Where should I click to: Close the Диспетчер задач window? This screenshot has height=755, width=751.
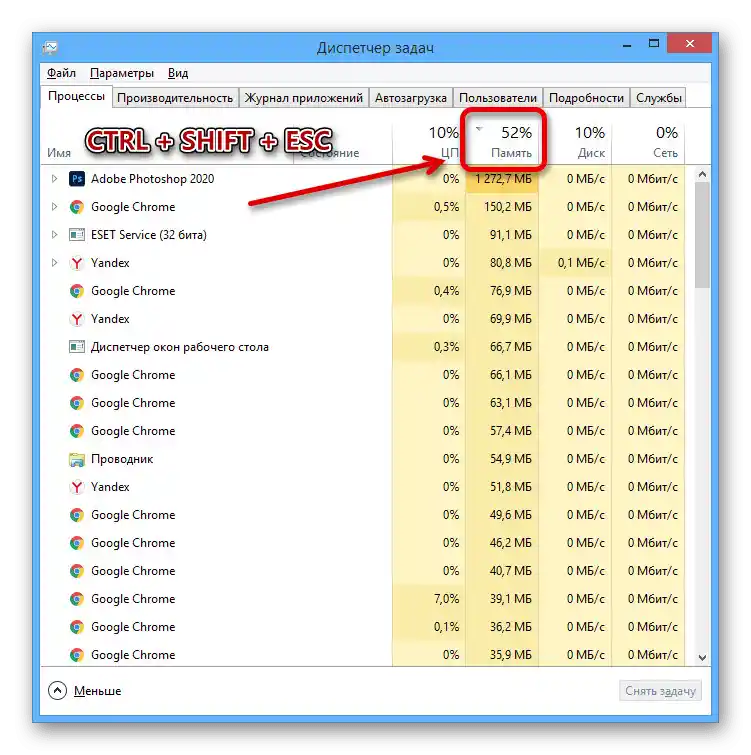[690, 44]
